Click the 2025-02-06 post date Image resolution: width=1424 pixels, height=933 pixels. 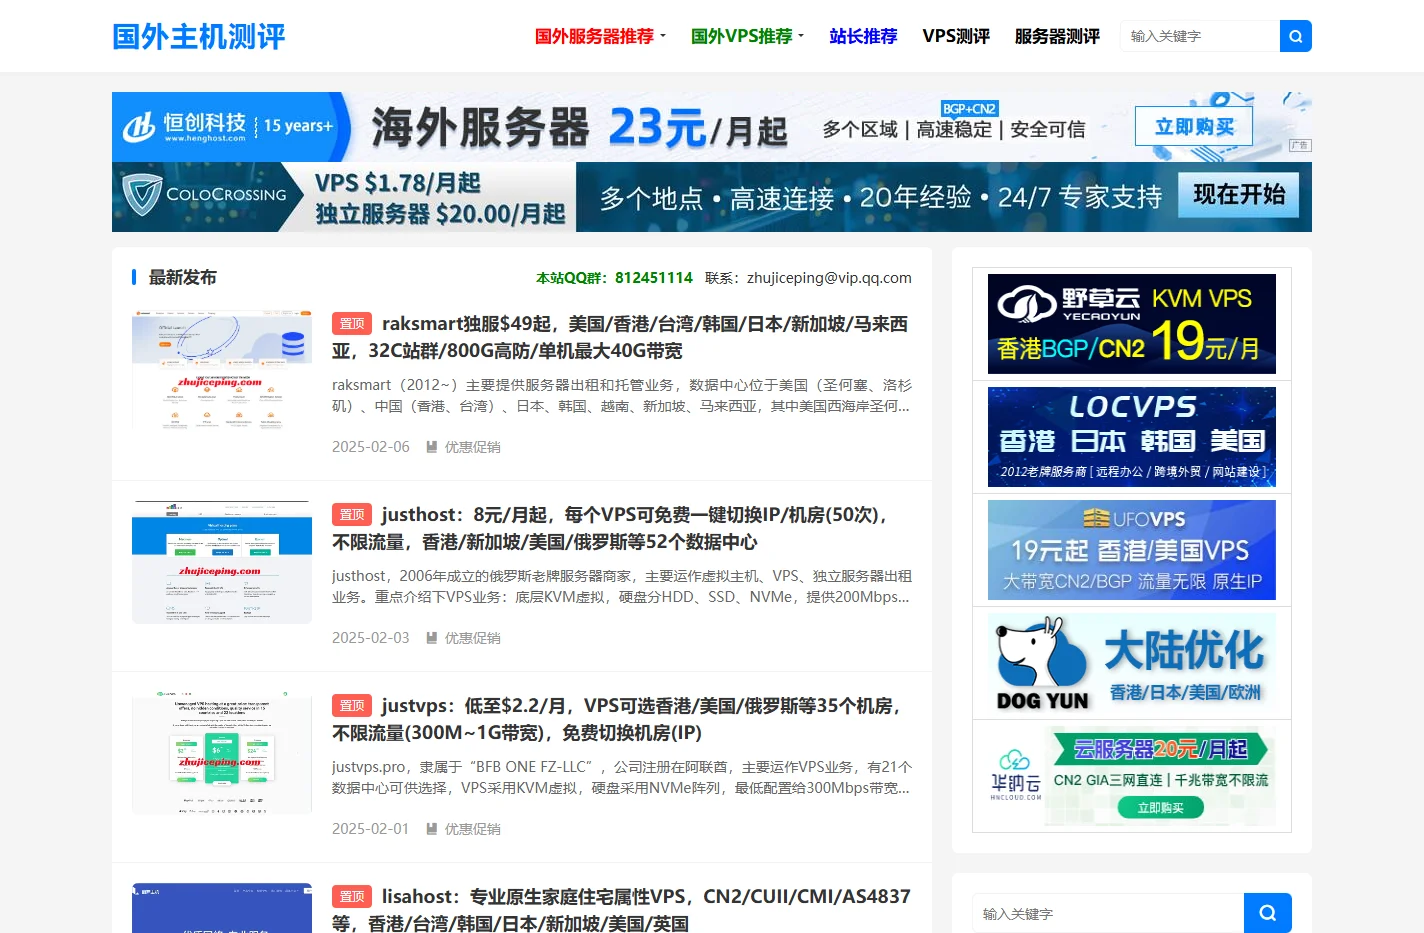tap(371, 447)
